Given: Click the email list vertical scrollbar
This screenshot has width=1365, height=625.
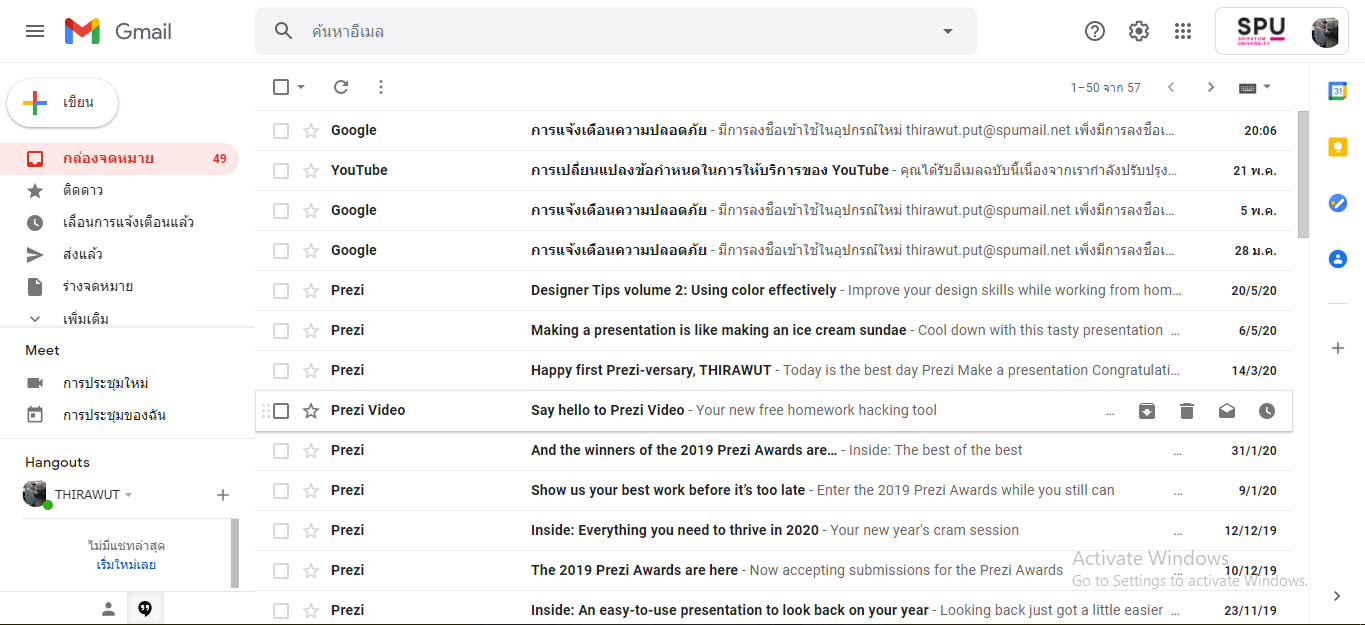Looking at the screenshot, I should [x=1302, y=174].
